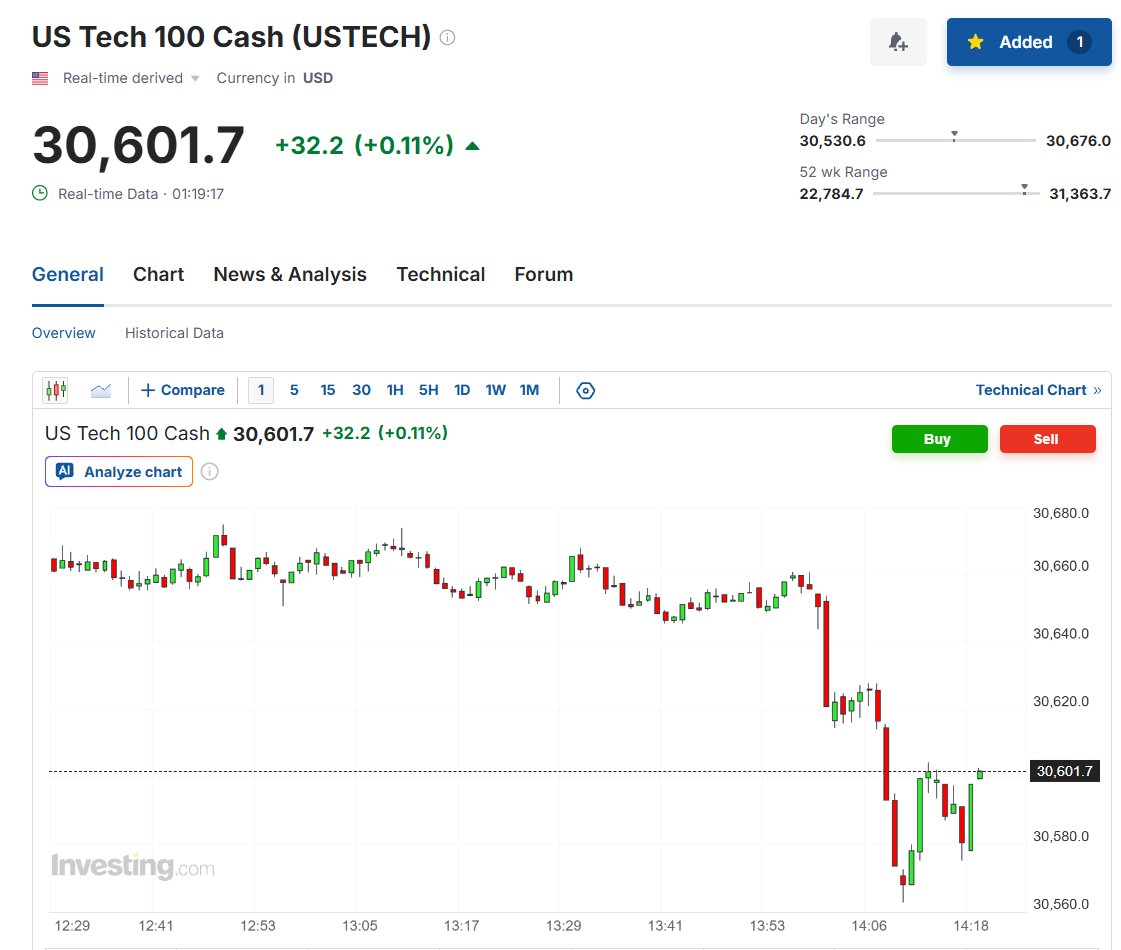The width and height of the screenshot is (1121, 950).
Task: Open the General tab
Action: (x=68, y=274)
